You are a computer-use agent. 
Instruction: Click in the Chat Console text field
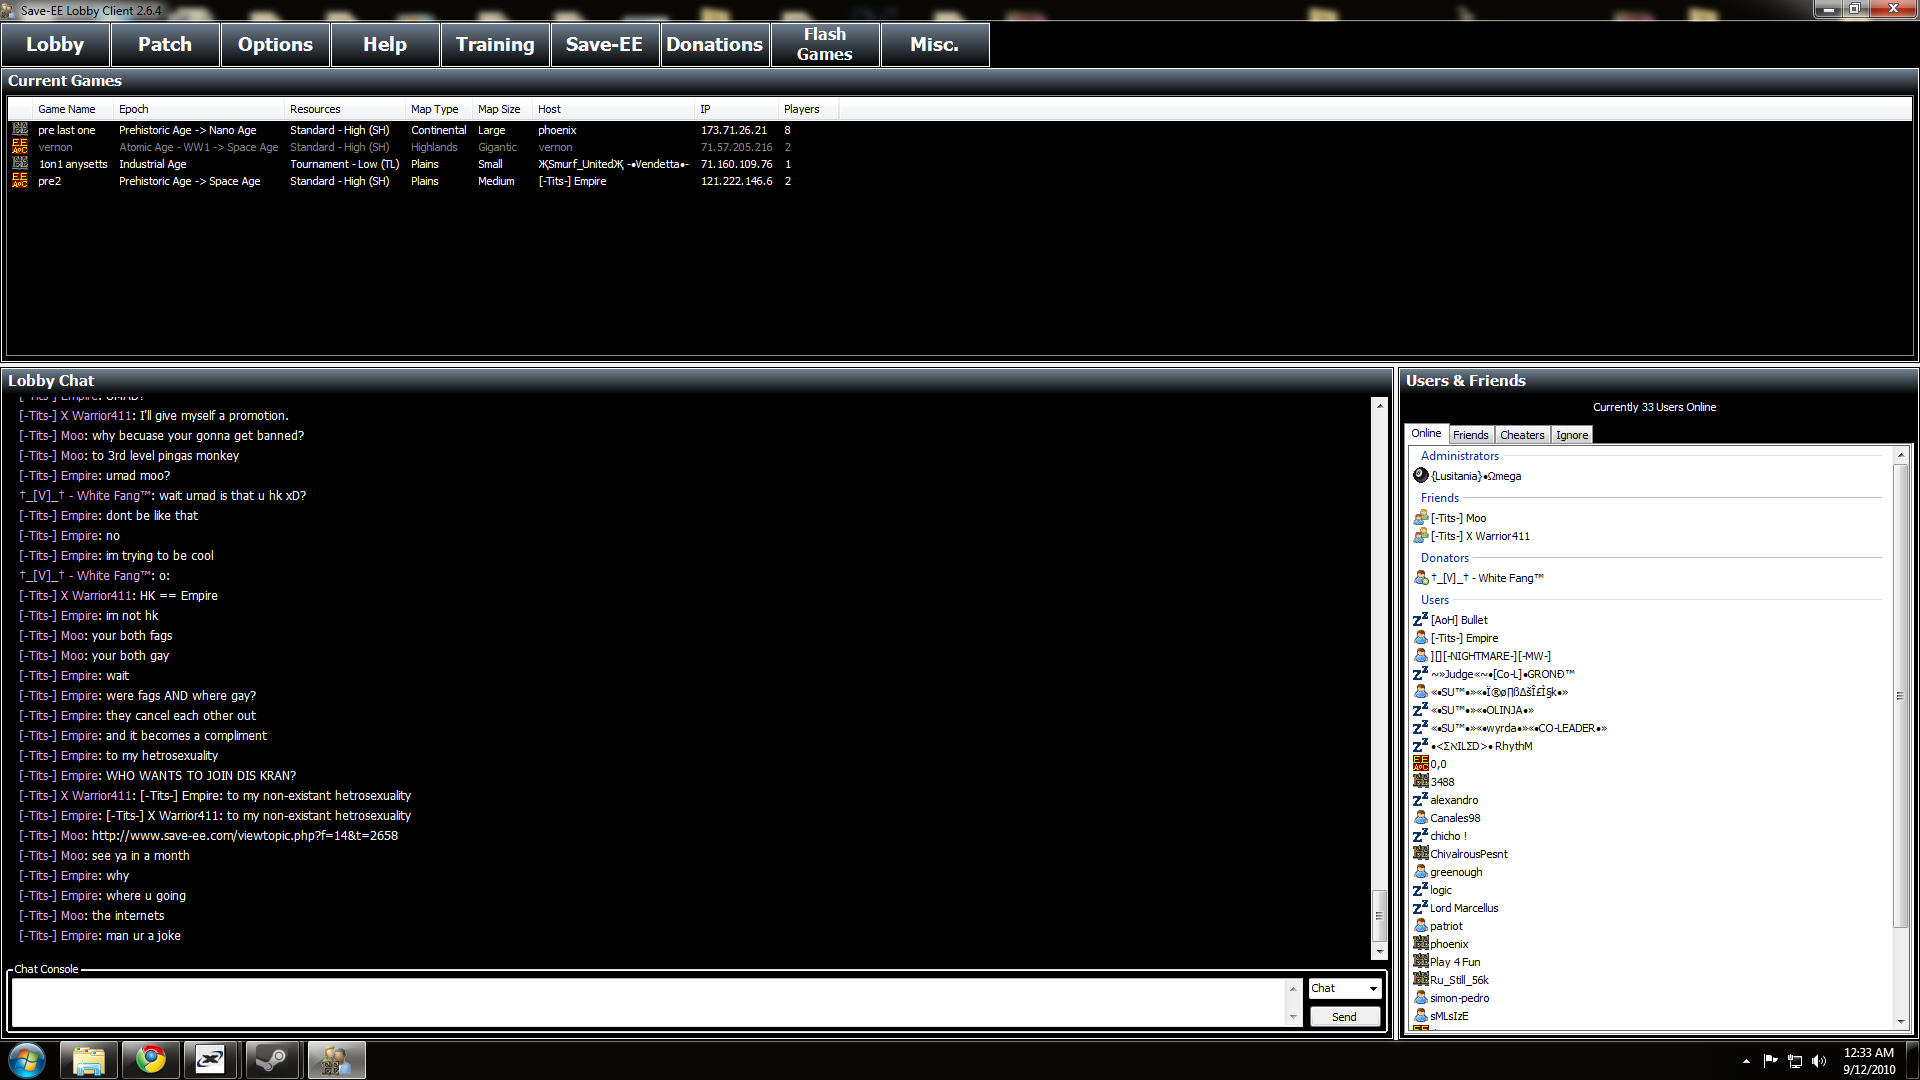[648, 1002]
